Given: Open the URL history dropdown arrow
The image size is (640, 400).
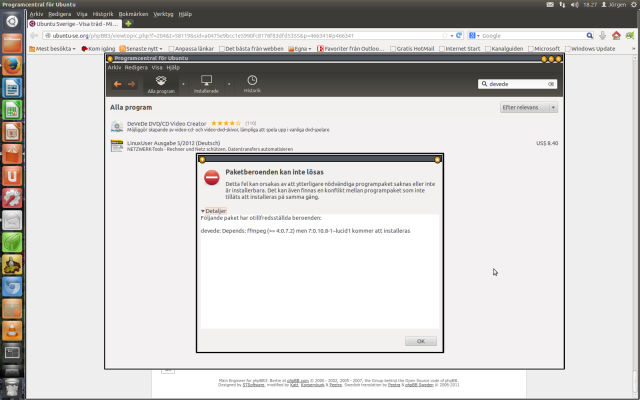Looking at the screenshot, I should [x=452, y=36].
